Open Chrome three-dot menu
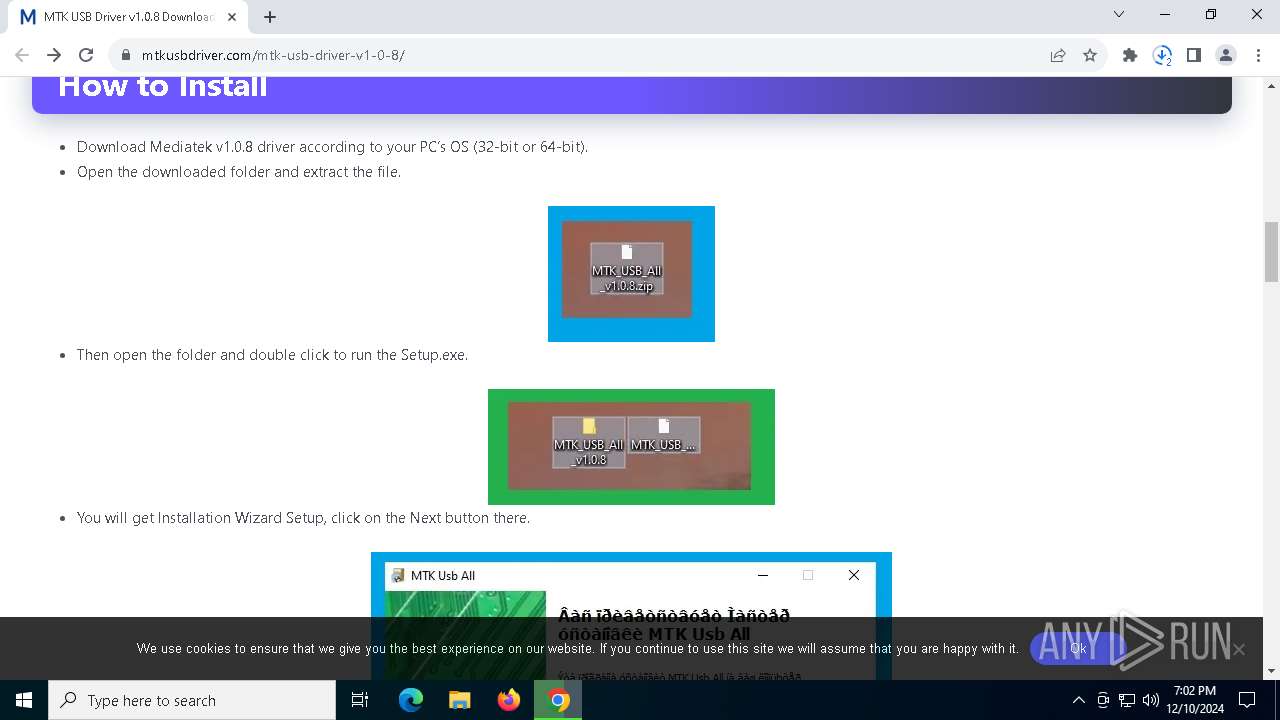1280x720 pixels. [1258, 55]
